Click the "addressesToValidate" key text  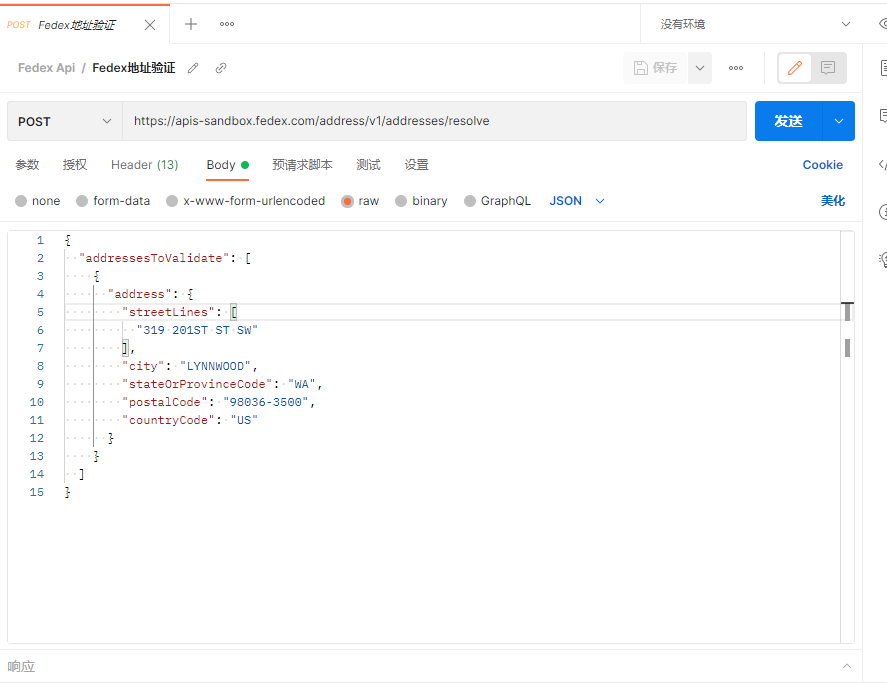tap(154, 258)
